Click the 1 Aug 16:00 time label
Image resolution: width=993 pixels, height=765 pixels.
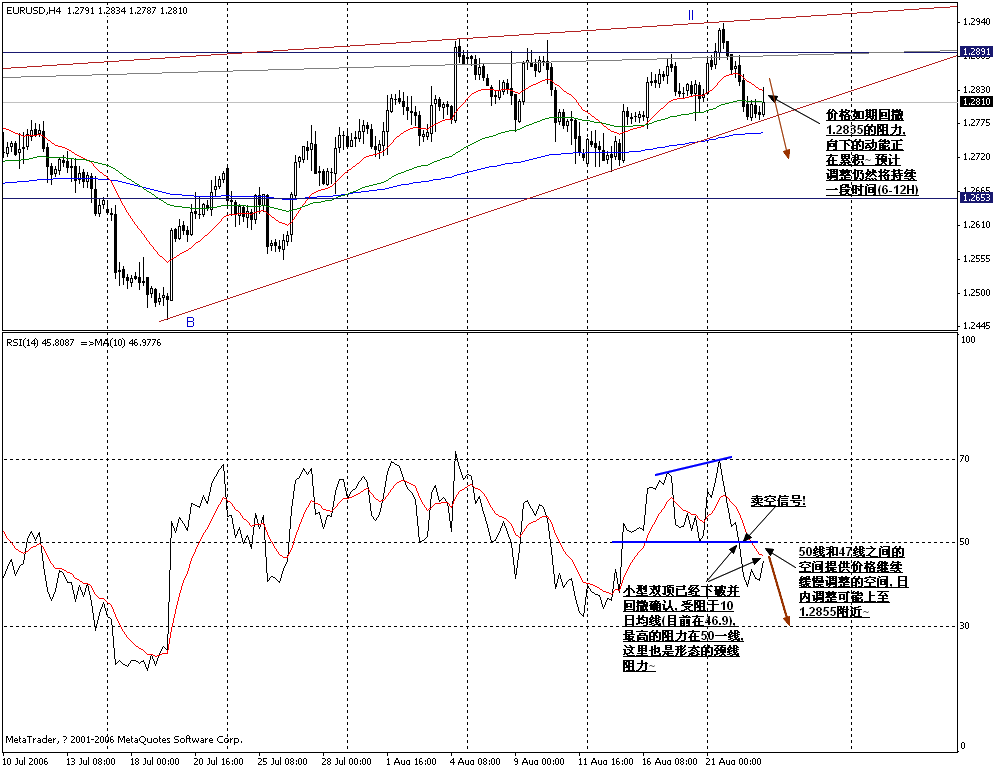click(x=411, y=761)
